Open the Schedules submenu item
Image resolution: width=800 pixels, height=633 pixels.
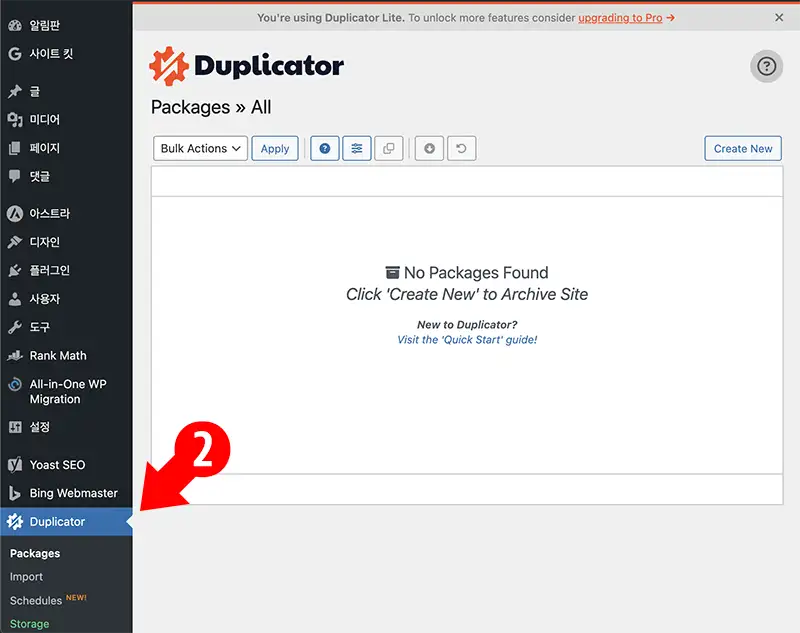36,600
